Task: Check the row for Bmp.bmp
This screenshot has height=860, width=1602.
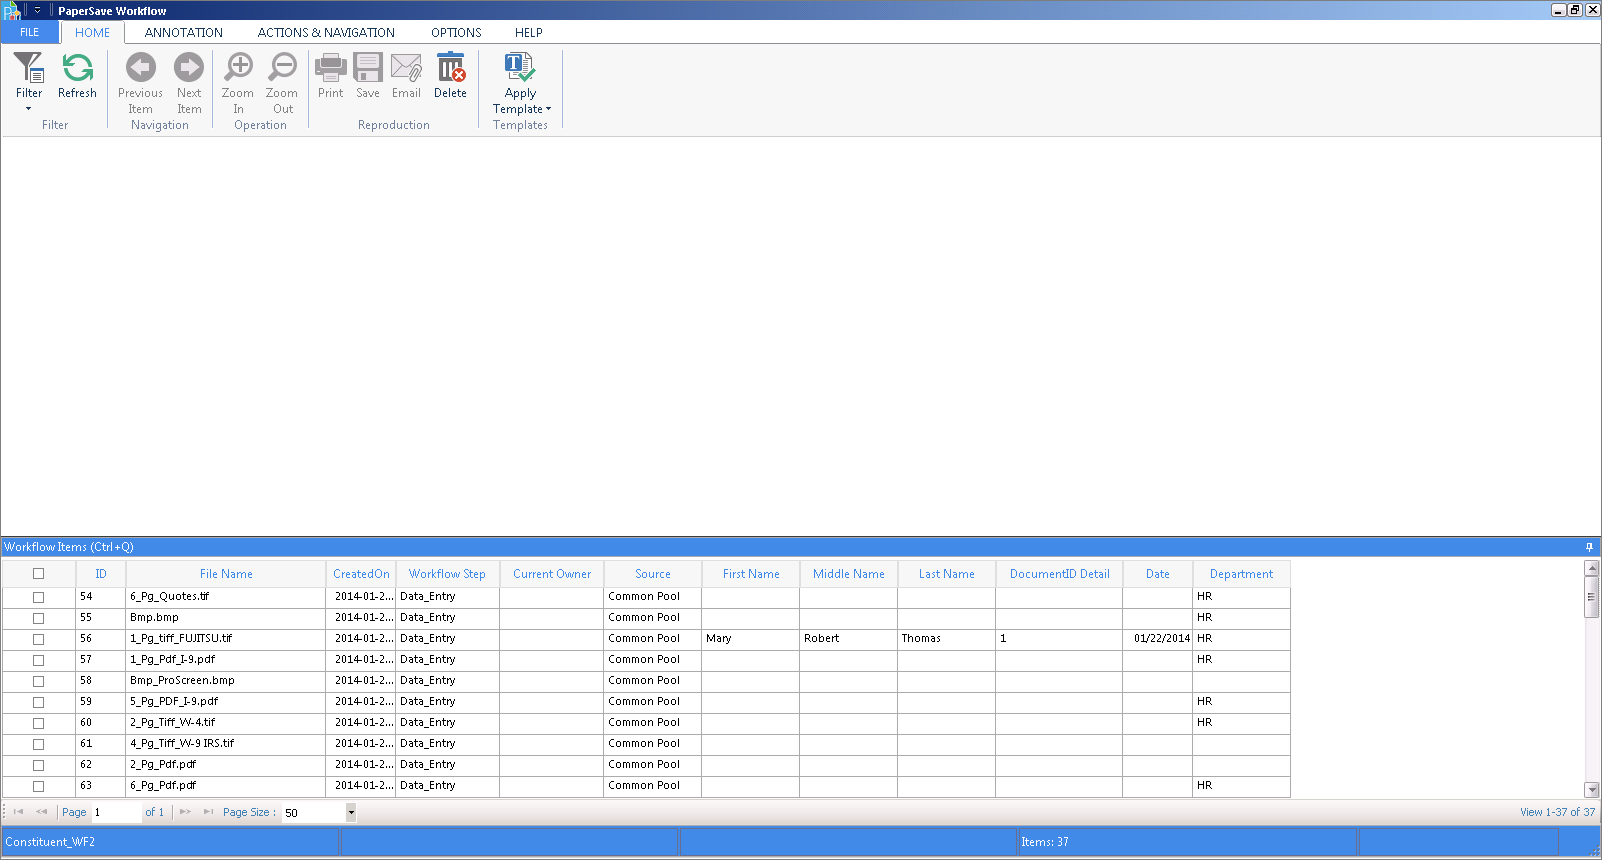Action: 38,618
